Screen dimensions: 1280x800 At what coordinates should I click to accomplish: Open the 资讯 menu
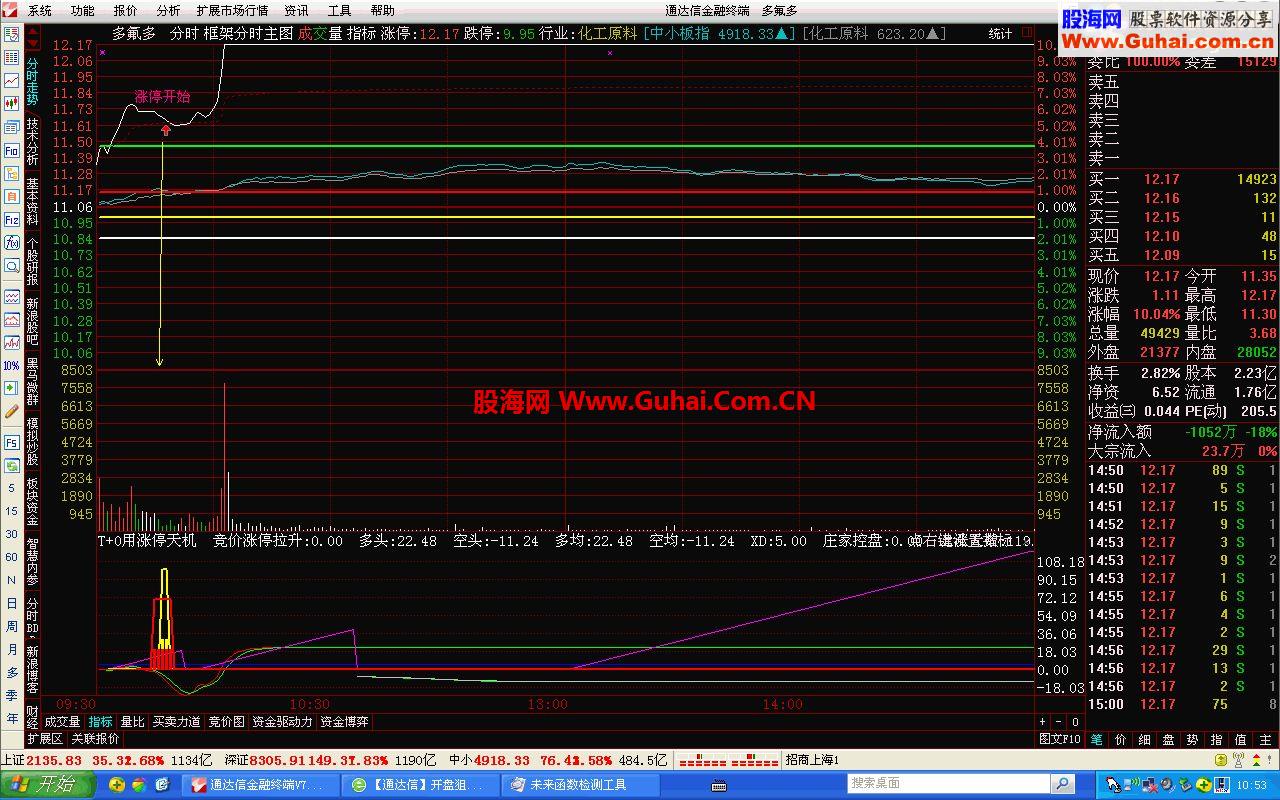coord(297,11)
